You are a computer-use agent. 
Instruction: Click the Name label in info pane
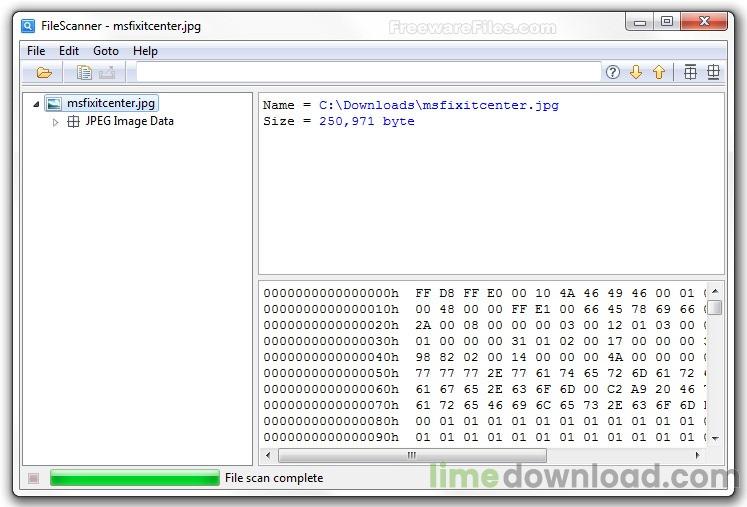click(x=279, y=105)
